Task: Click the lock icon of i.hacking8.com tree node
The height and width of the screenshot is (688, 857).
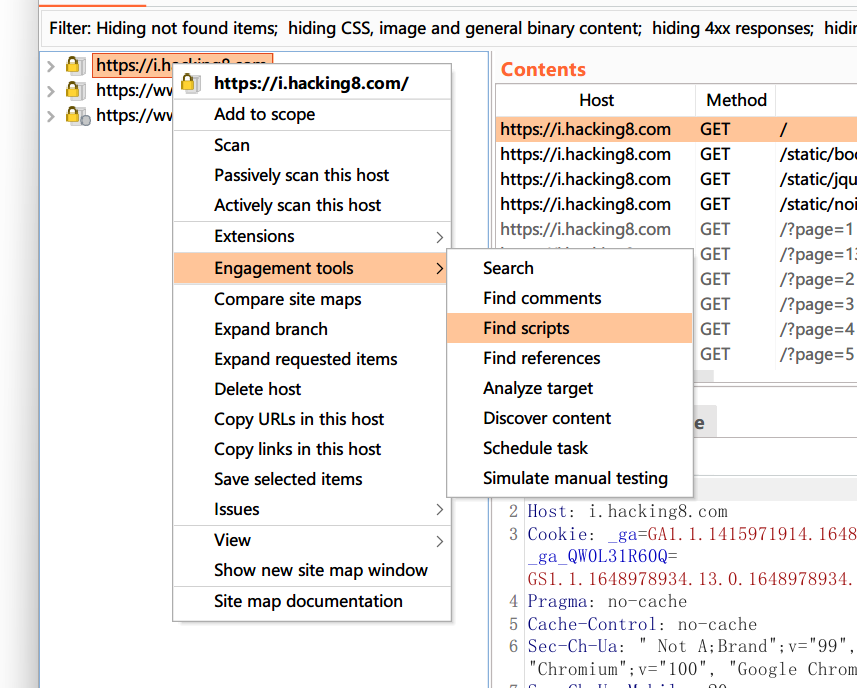Action: (x=75, y=65)
